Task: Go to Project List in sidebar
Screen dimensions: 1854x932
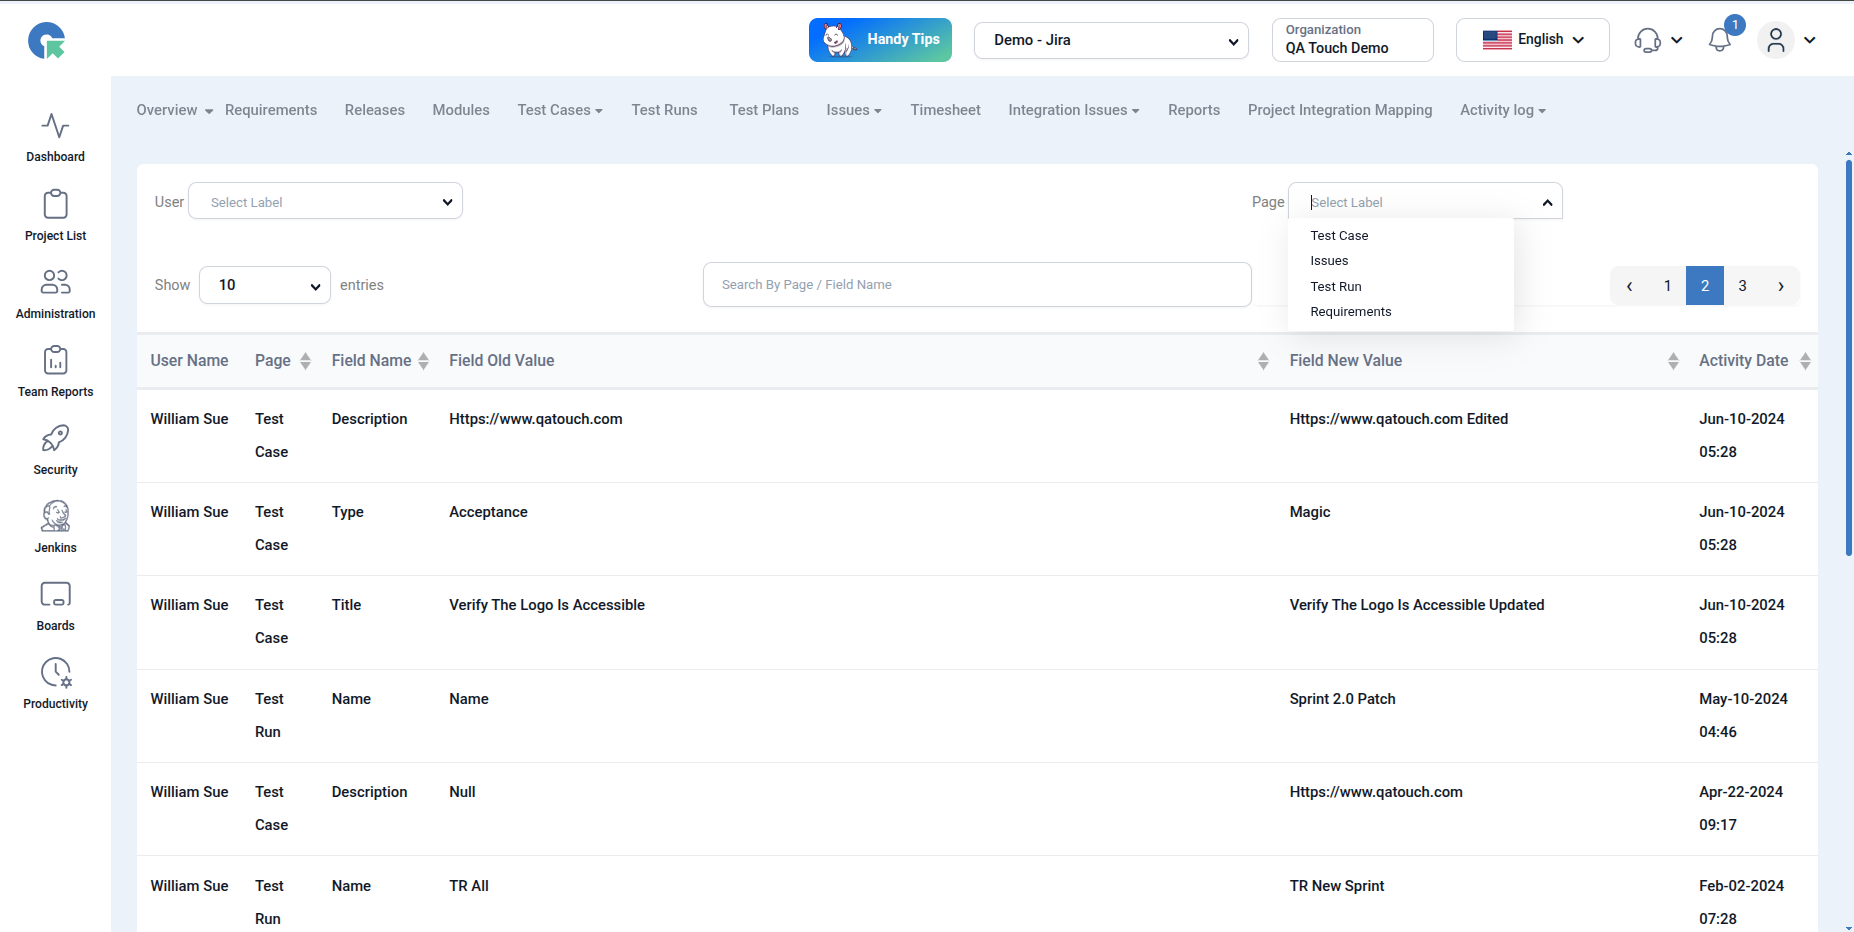Action: (x=55, y=205)
